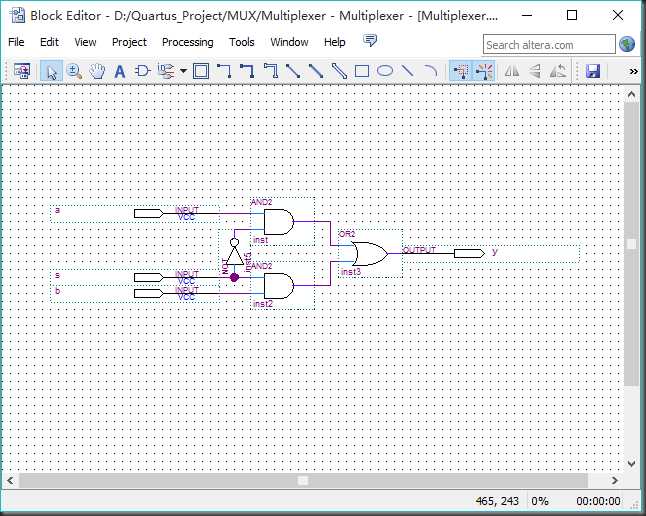
Task: Select input pin s
Action: pos(135,278)
